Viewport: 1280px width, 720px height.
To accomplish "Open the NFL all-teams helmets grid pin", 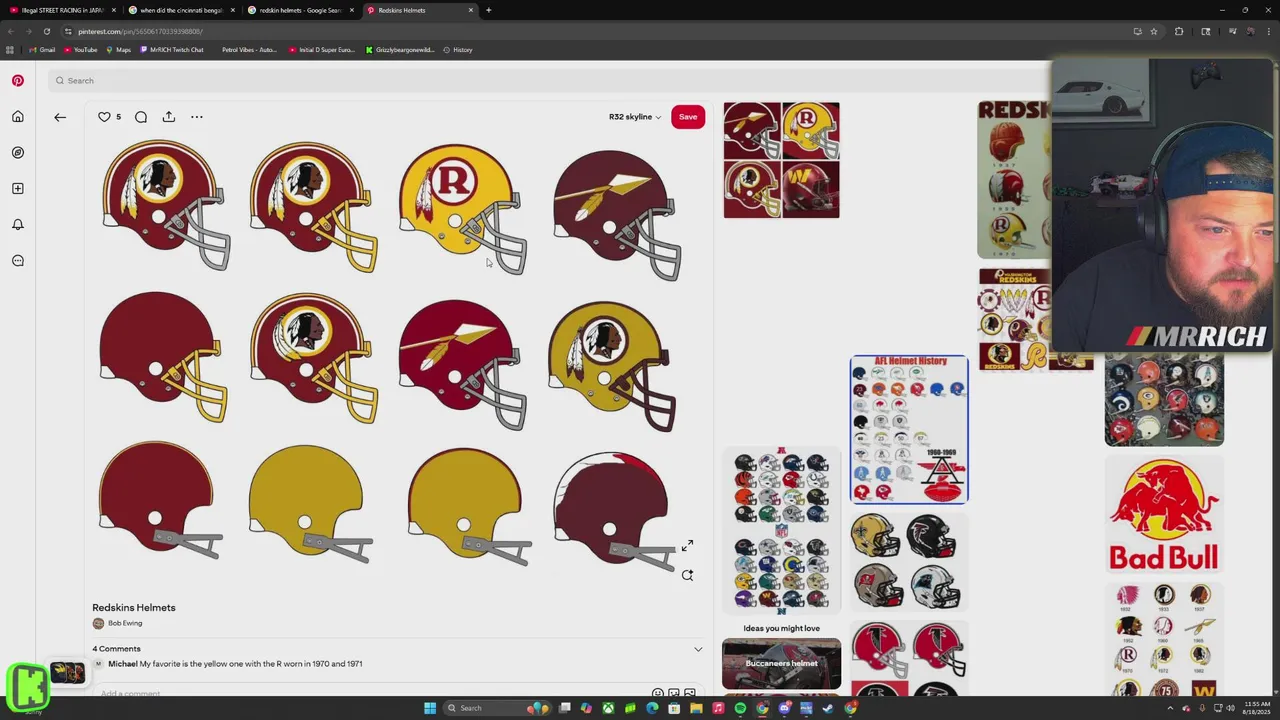I will tap(781, 528).
